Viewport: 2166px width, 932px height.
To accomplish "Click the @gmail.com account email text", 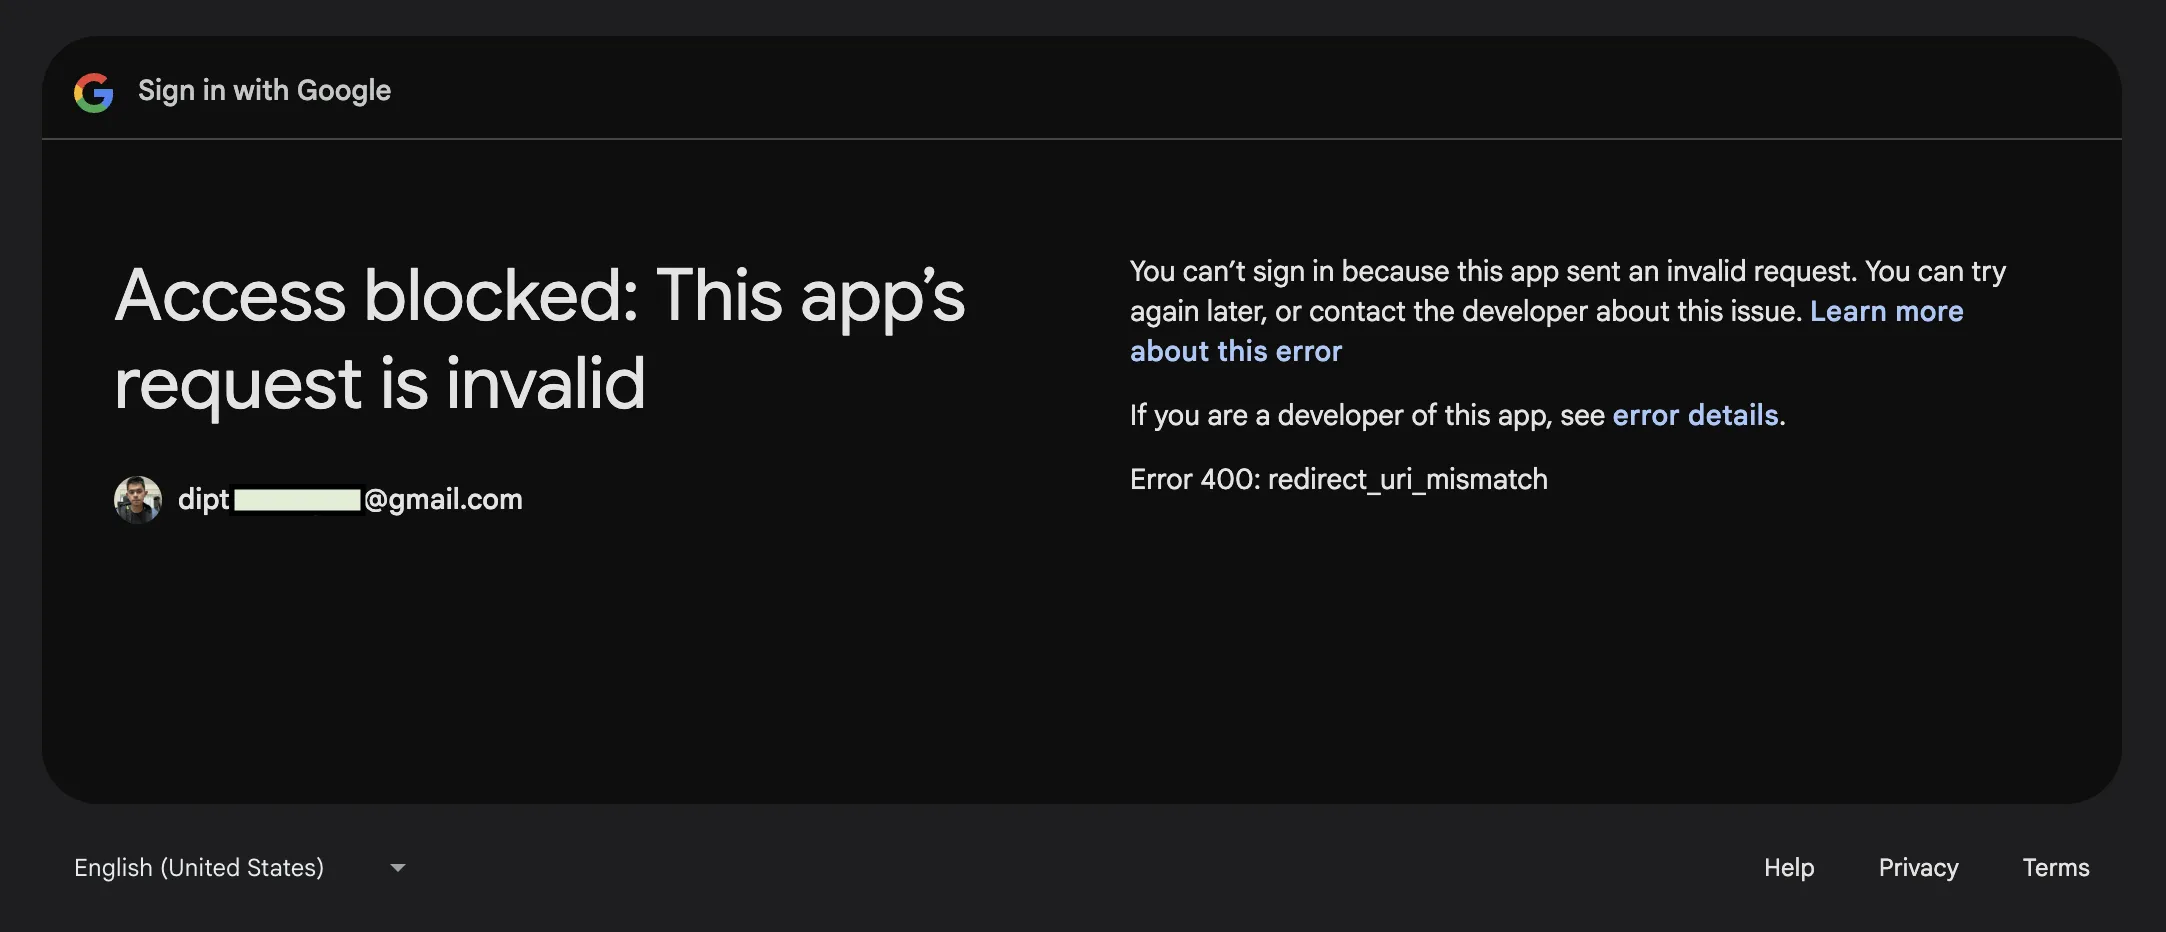I will pyautogui.click(x=443, y=500).
